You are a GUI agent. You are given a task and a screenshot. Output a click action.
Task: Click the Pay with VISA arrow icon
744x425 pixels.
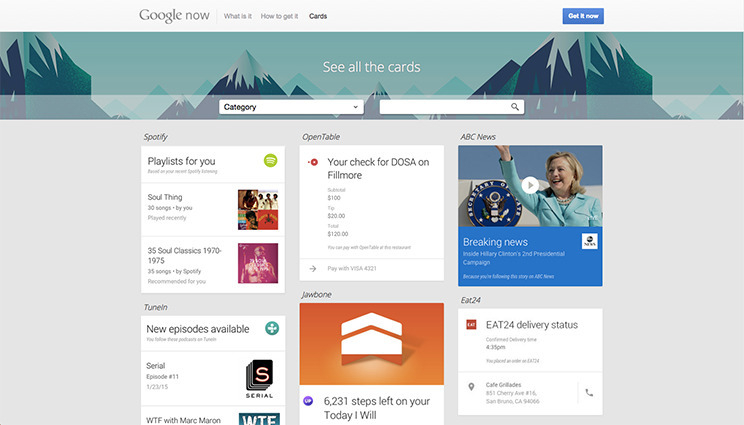pos(313,268)
